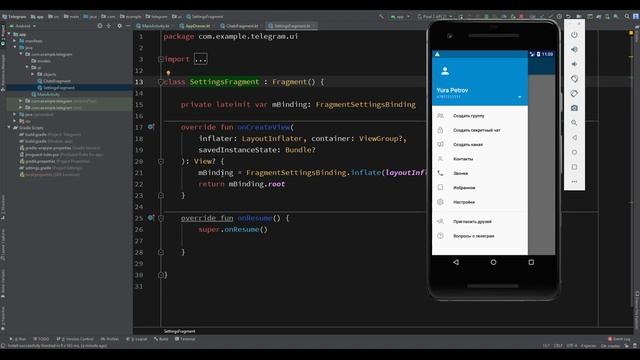640x360 pixels.
Task: Click emulator volume down icon
Action: coord(574,64)
